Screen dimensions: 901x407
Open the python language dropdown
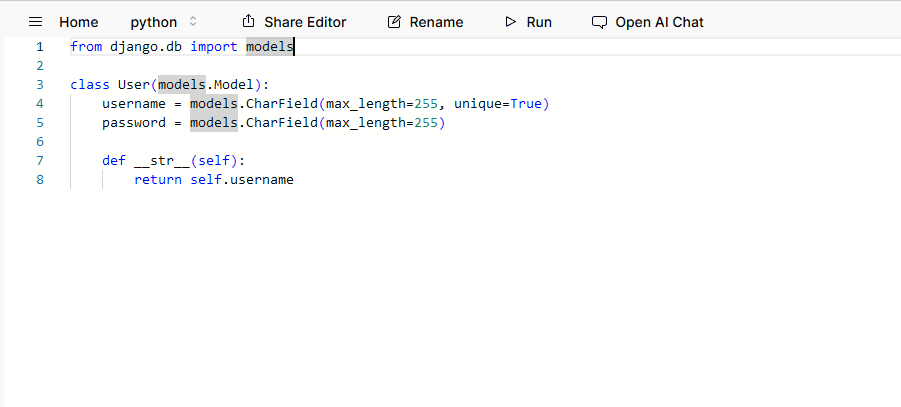click(x=164, y=22)
